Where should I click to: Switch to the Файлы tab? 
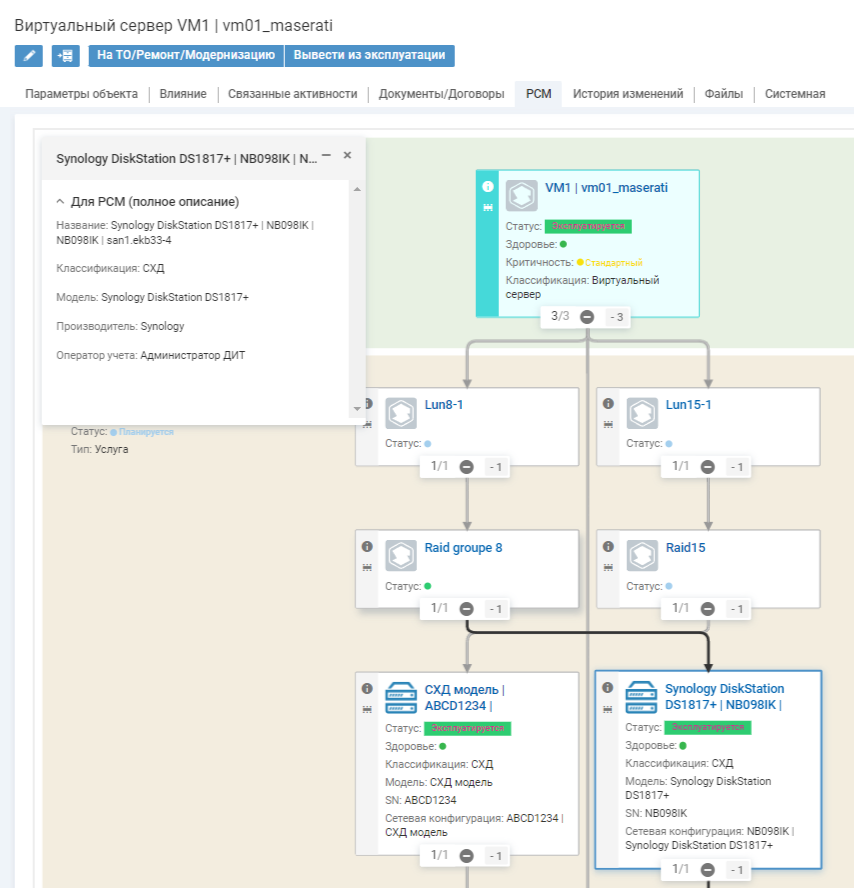click(x=724, y=94)
